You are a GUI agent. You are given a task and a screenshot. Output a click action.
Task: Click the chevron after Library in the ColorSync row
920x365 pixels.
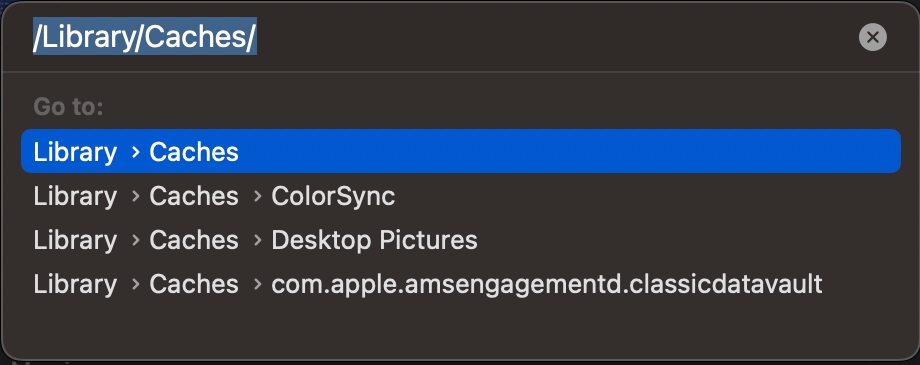click(136, 197)
